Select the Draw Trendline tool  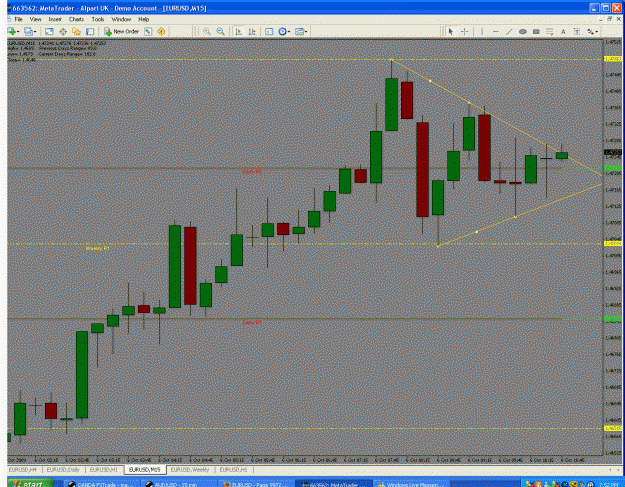pos(509,31)
